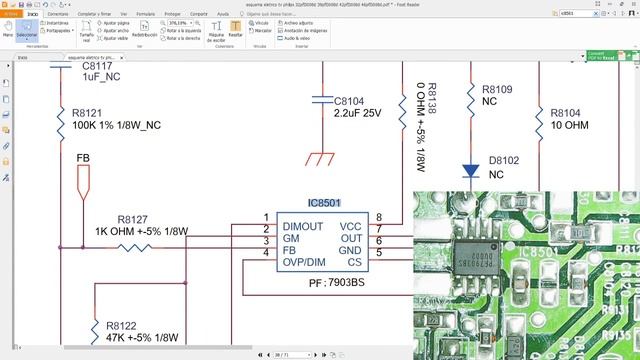
Task: Print with the quick access printer icon
Action: click(x=29, y=4)
